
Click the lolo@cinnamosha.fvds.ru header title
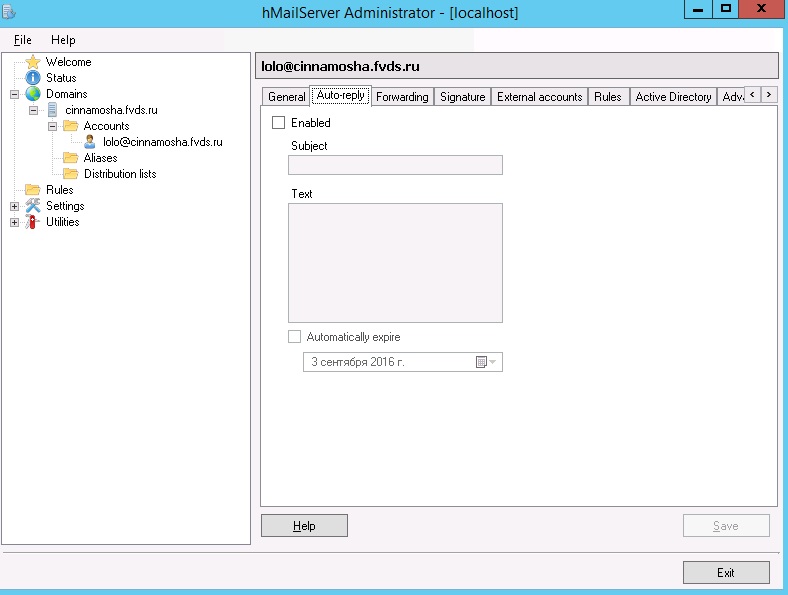pyautogui.click(x=340, y=66)
